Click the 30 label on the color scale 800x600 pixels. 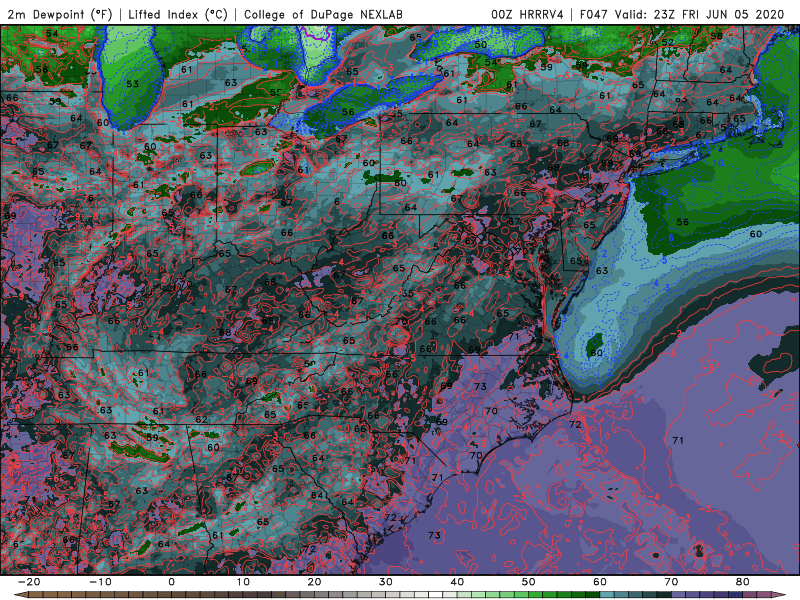[386, 582]
